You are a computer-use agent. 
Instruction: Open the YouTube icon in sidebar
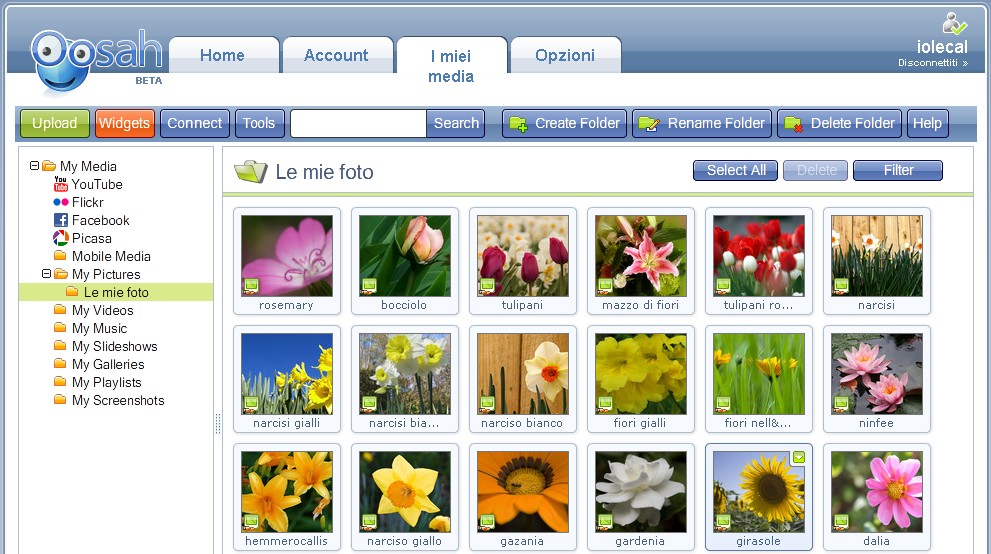click(61, 184)
